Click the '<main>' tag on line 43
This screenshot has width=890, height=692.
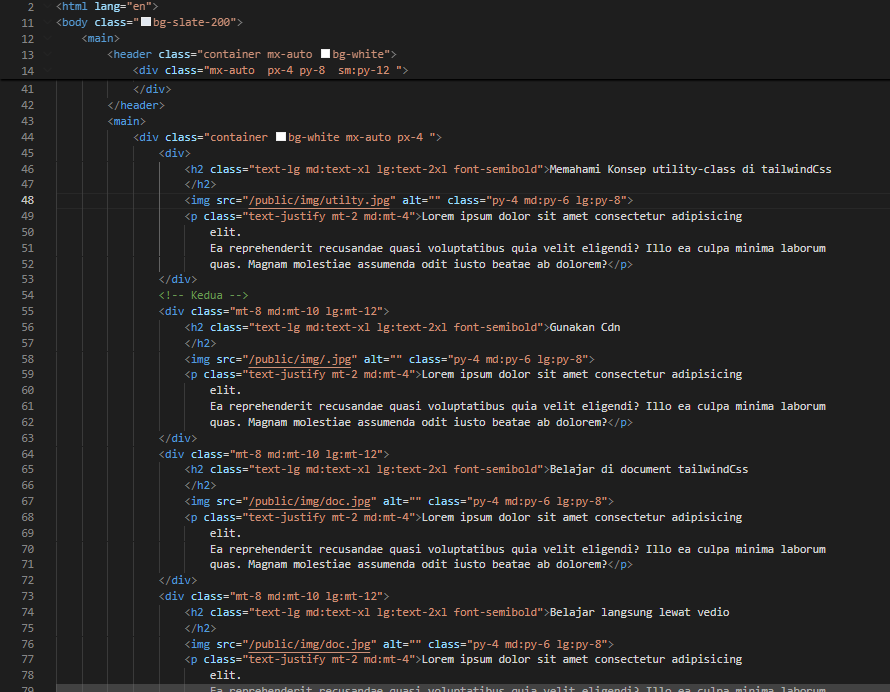click(x=127, y=121)
